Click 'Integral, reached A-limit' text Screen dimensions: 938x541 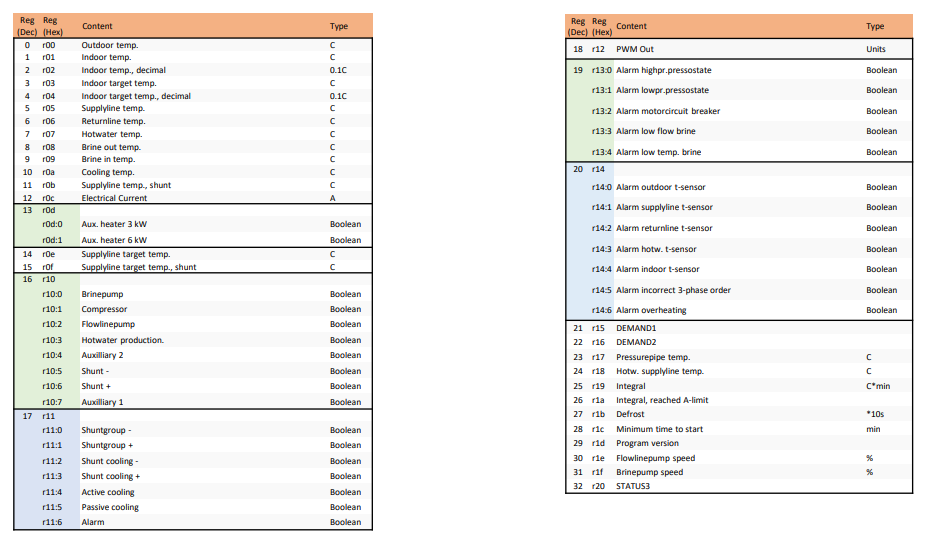[662, 400]
